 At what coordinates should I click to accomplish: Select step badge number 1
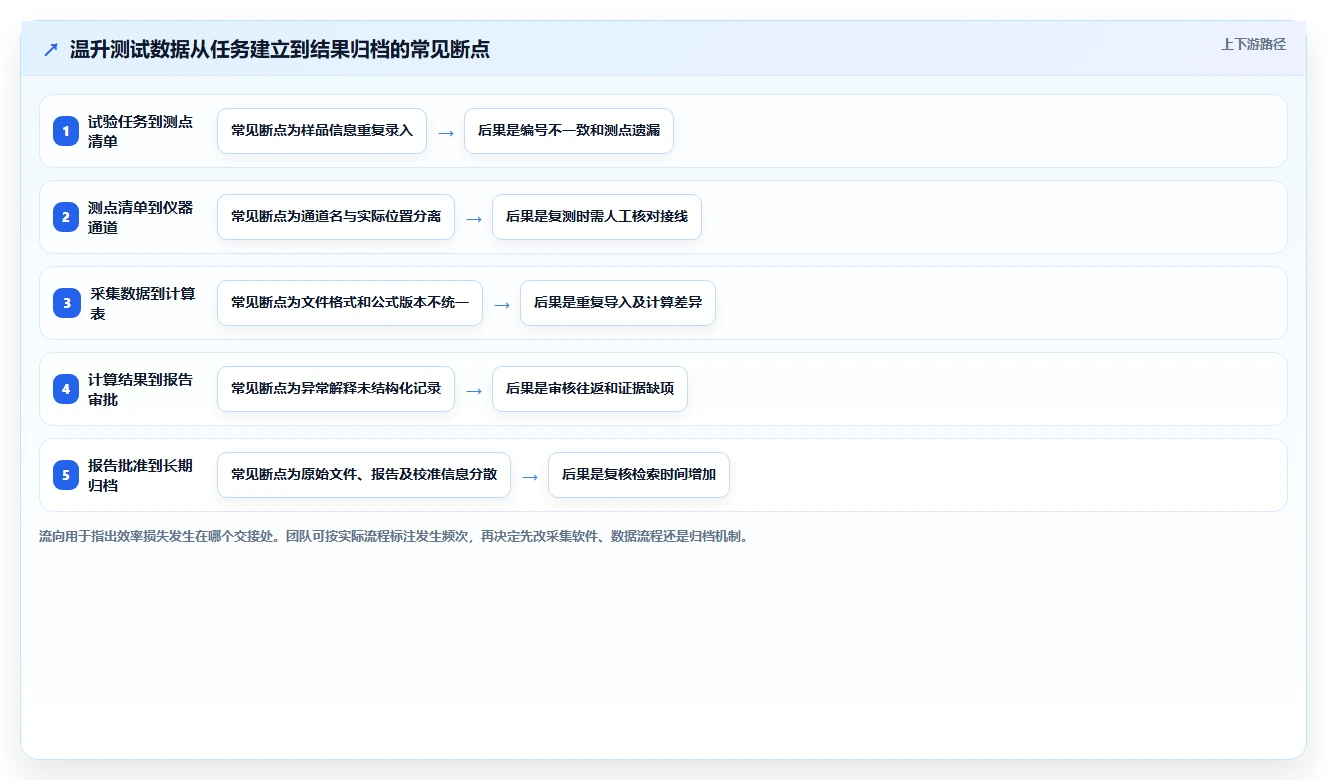66,131
